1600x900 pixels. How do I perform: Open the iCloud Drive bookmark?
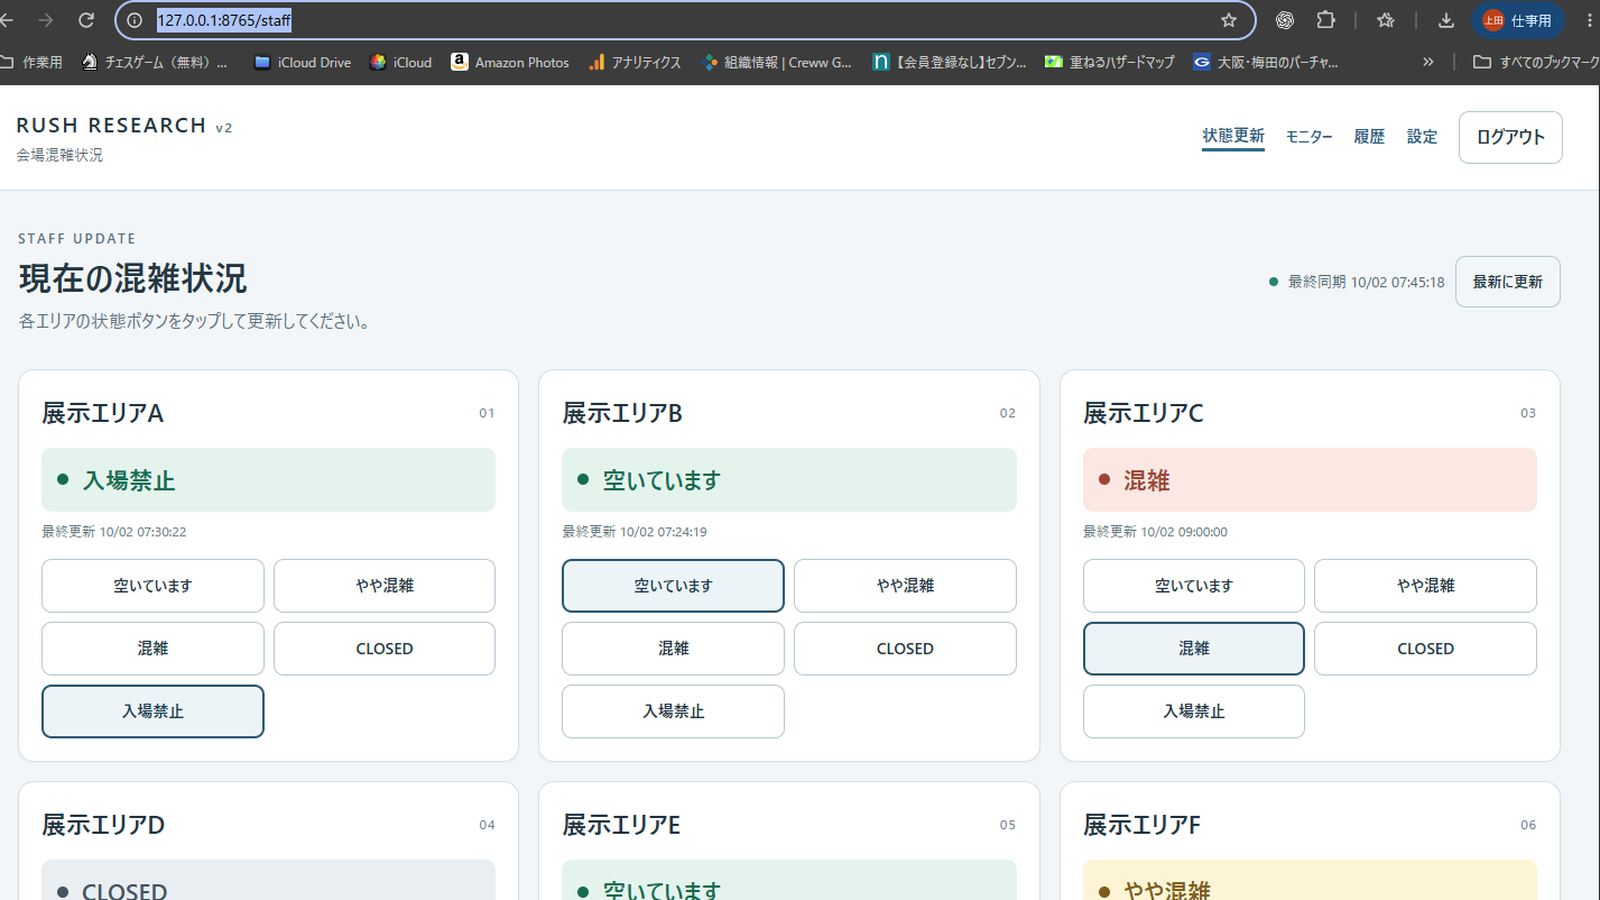pyautogui.click(x=302, y=62)
